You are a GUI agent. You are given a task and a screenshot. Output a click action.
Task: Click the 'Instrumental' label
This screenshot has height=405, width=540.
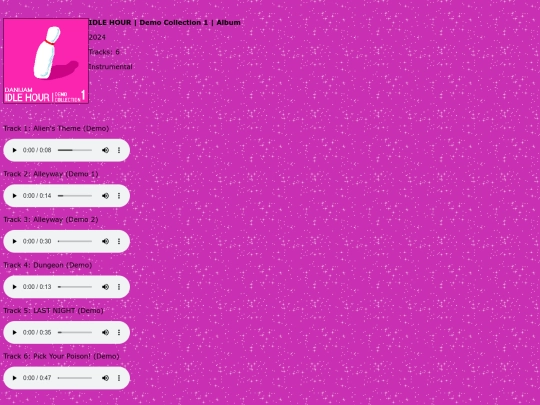(x=111, y=67)
